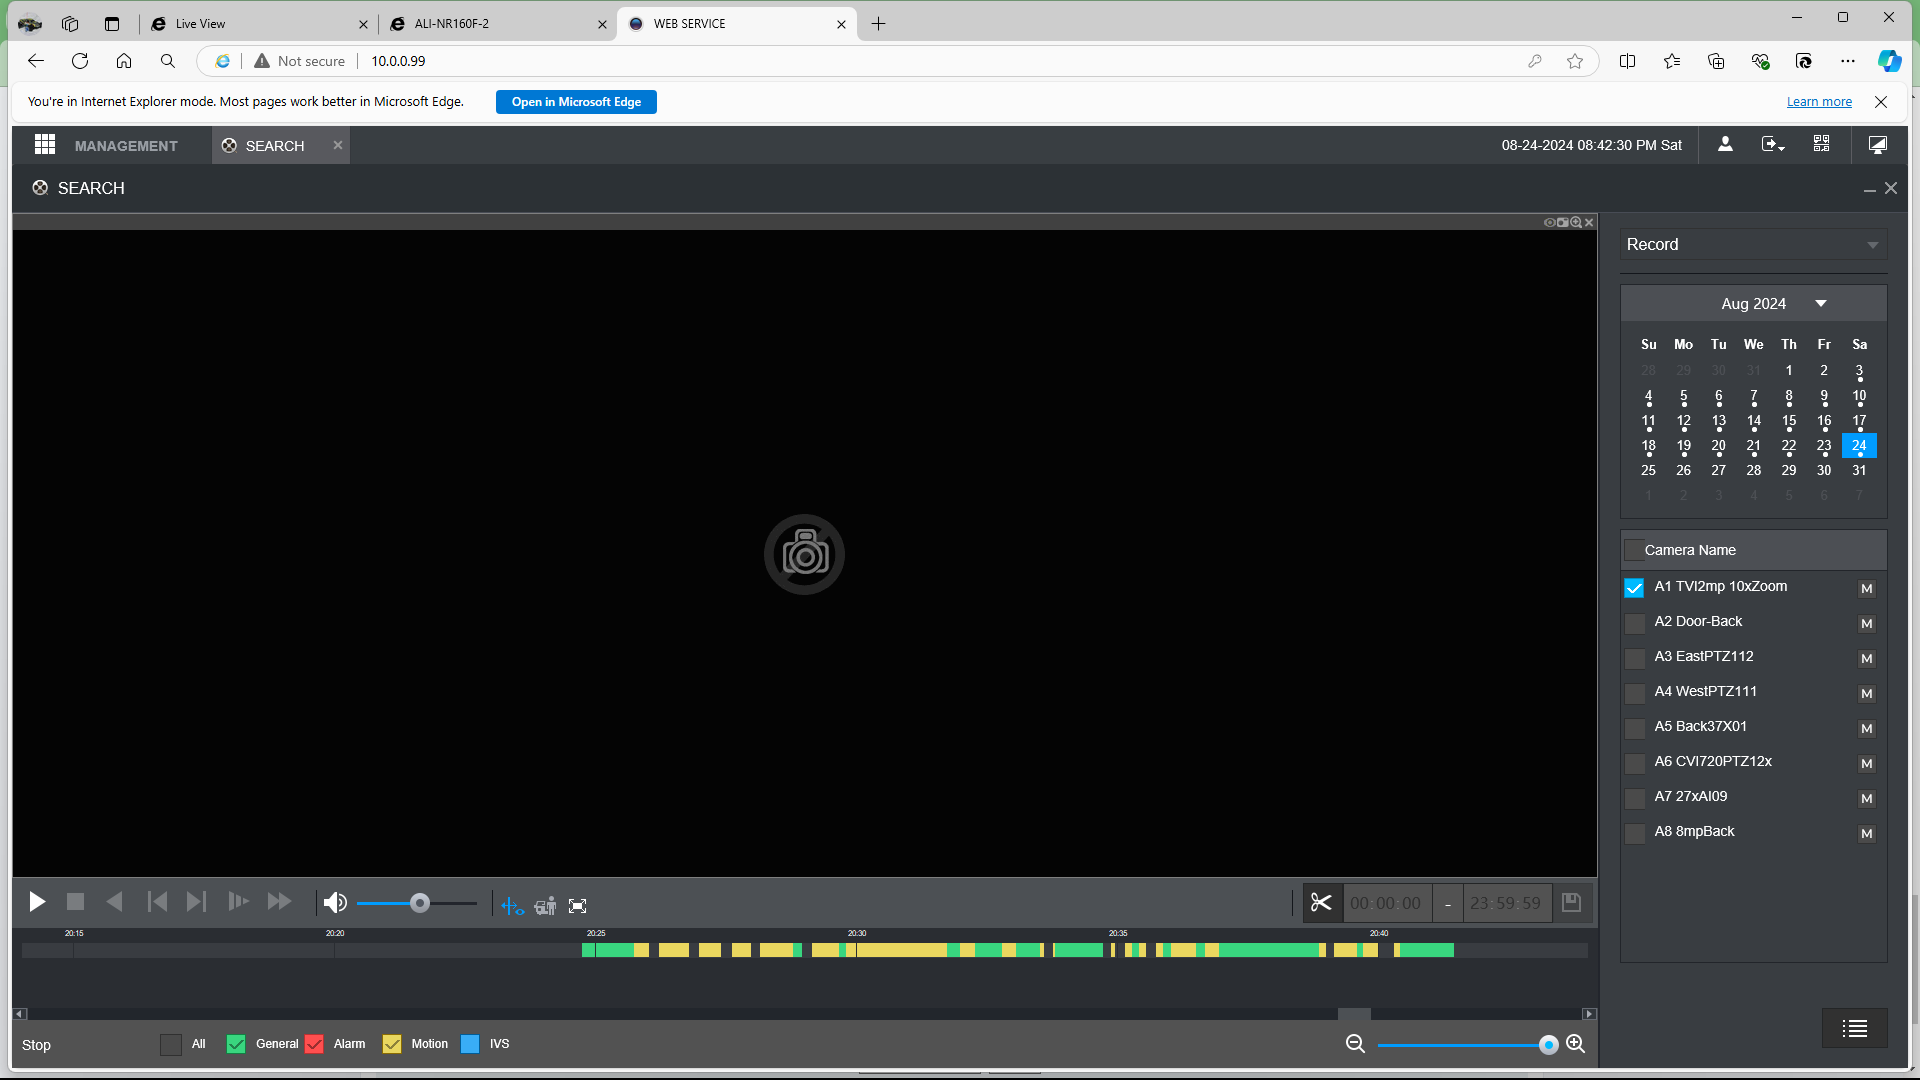
Task: Enable smart search person icon
Action: pos(545,906)
